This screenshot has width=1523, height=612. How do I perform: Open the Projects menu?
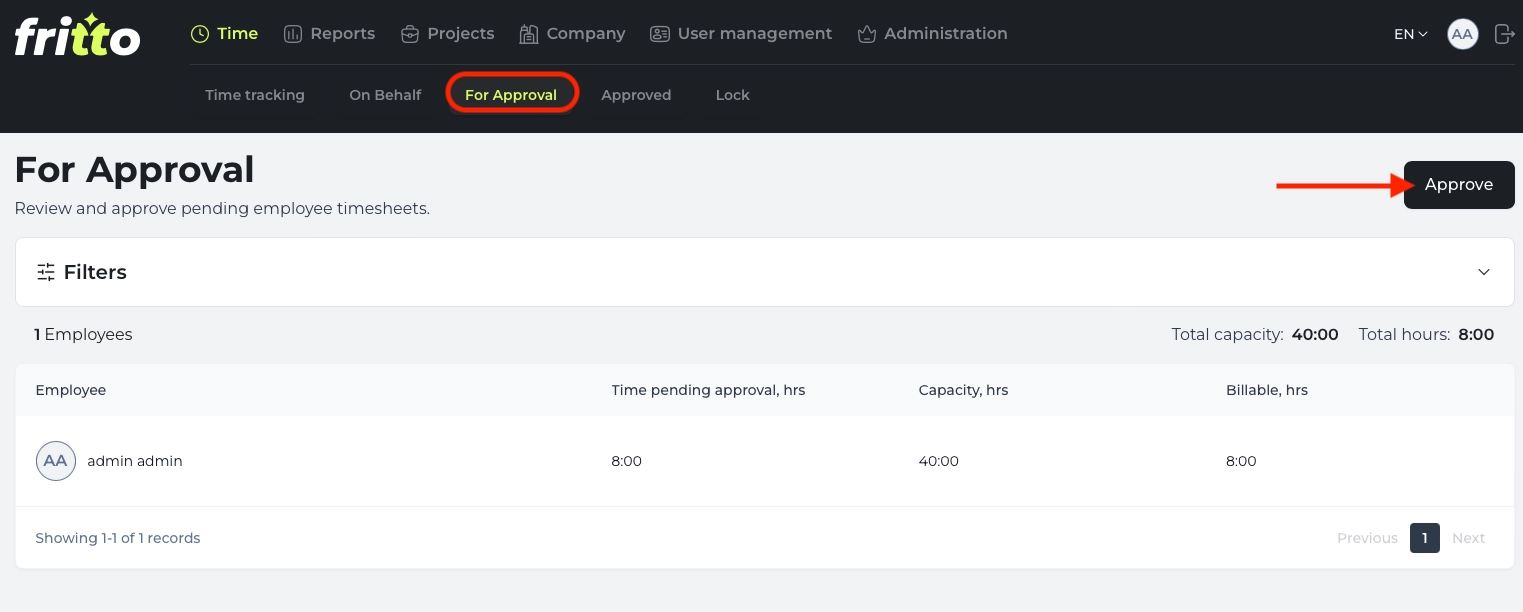tap(447, 34)
